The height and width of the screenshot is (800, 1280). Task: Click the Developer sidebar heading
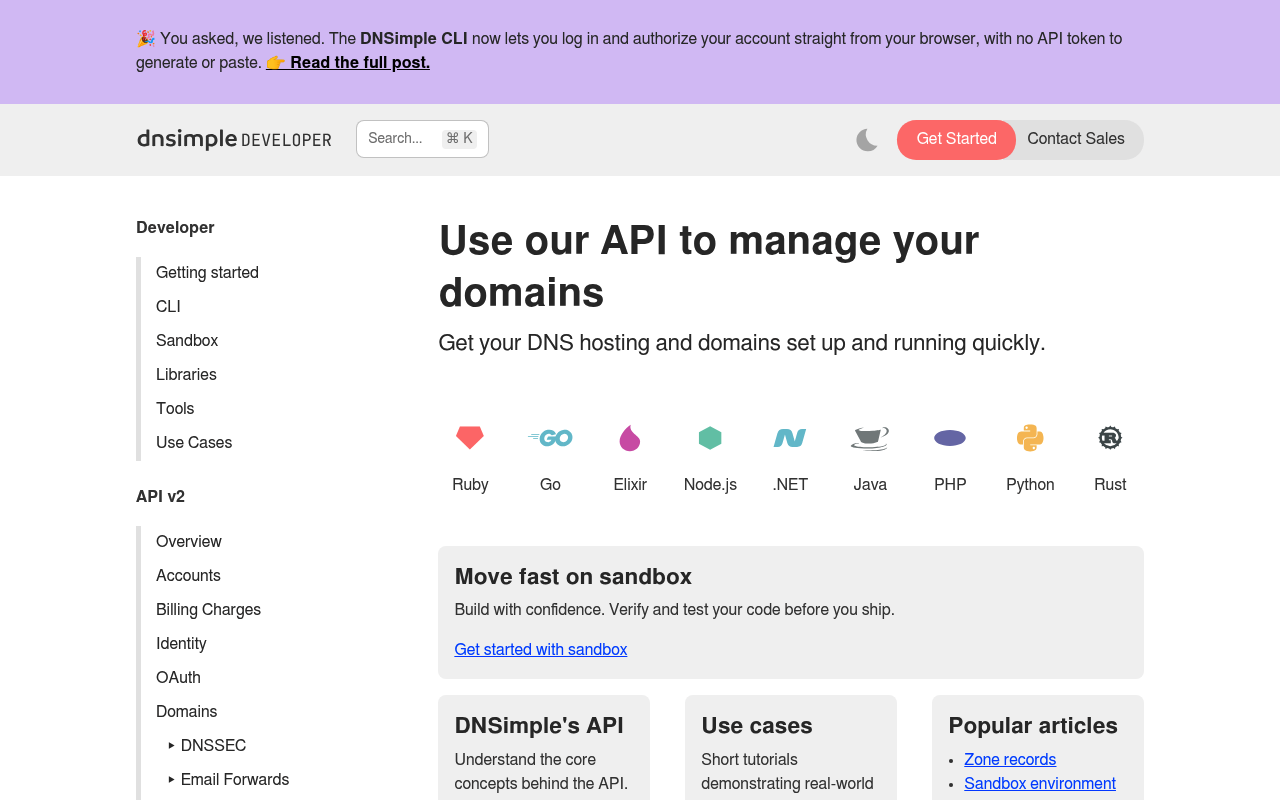click(175, 228)
